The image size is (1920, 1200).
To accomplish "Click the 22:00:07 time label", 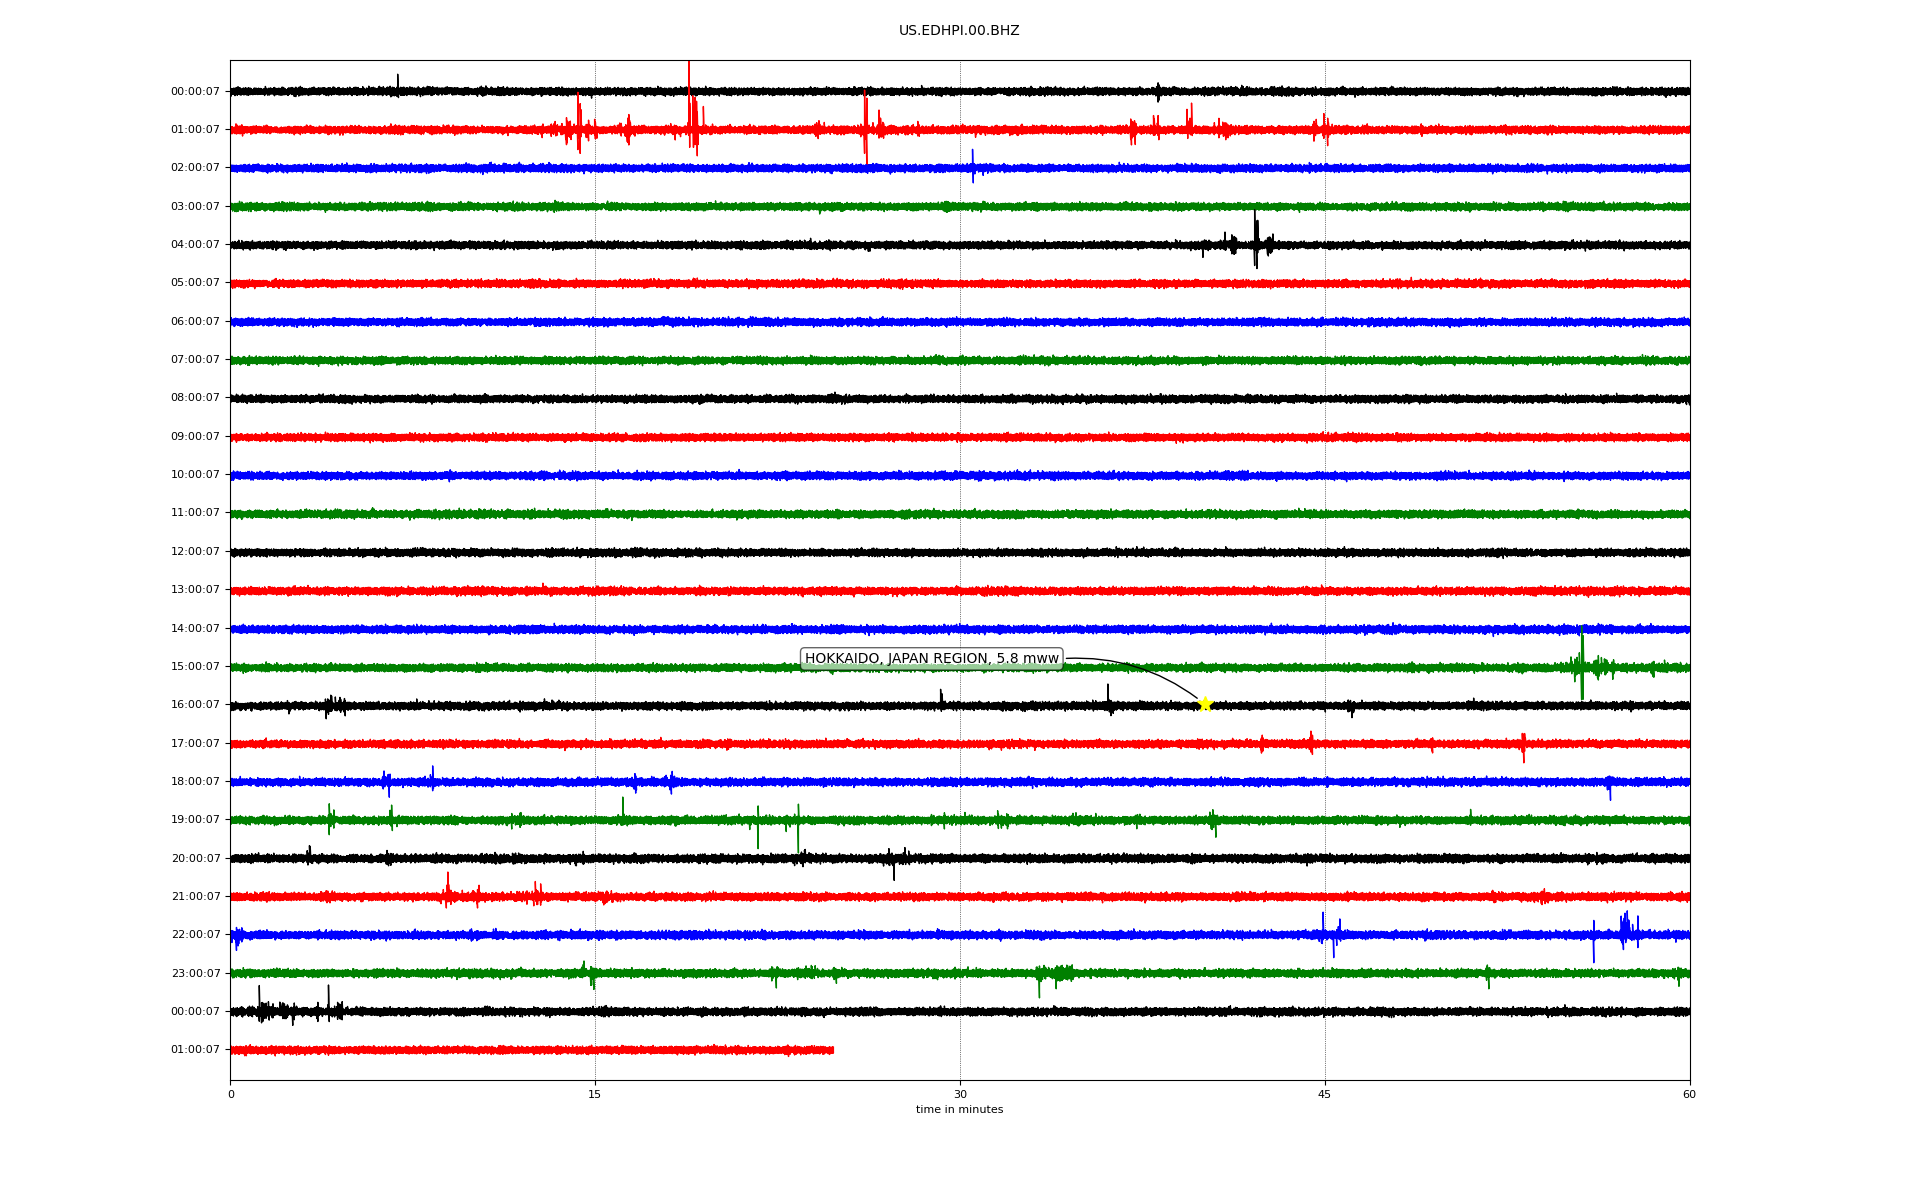I will click(195, 935).
